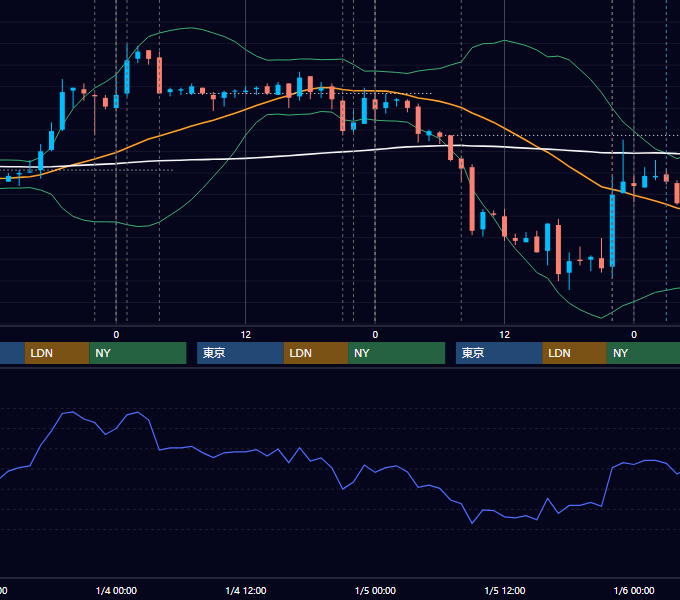Click the 1/6 00:00 time axis label

click(x=634, y=590)
